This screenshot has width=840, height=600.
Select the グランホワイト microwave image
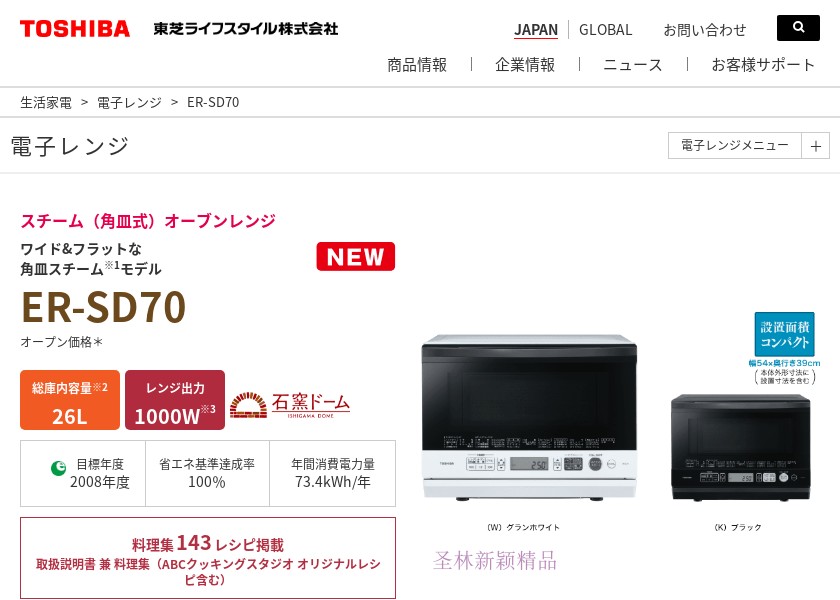tap(529, 418)
